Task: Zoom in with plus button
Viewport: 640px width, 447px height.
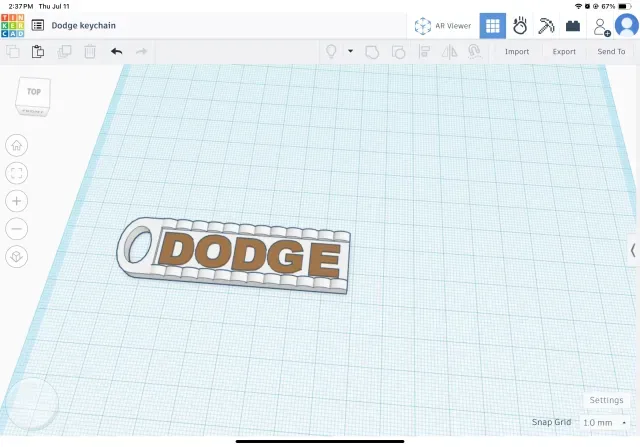Action: (16, 201)
